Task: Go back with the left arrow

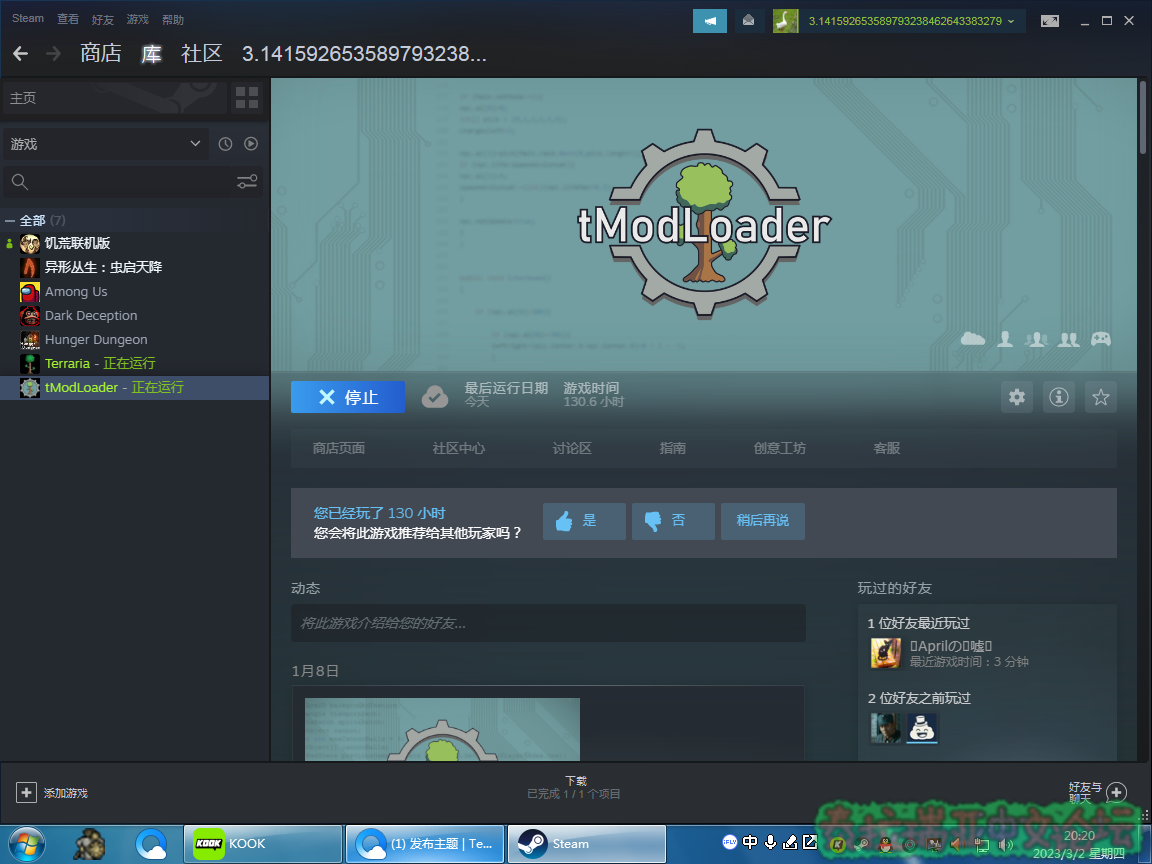Action: click(x=21, y=54)
